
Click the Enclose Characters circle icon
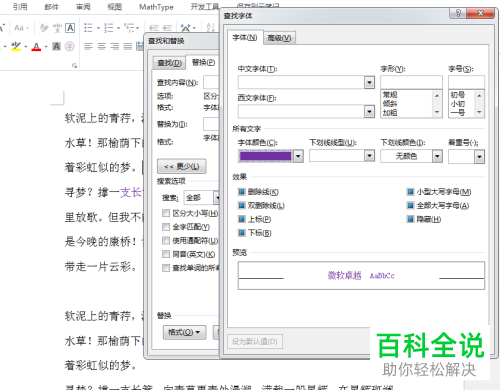tap(70, 46)
